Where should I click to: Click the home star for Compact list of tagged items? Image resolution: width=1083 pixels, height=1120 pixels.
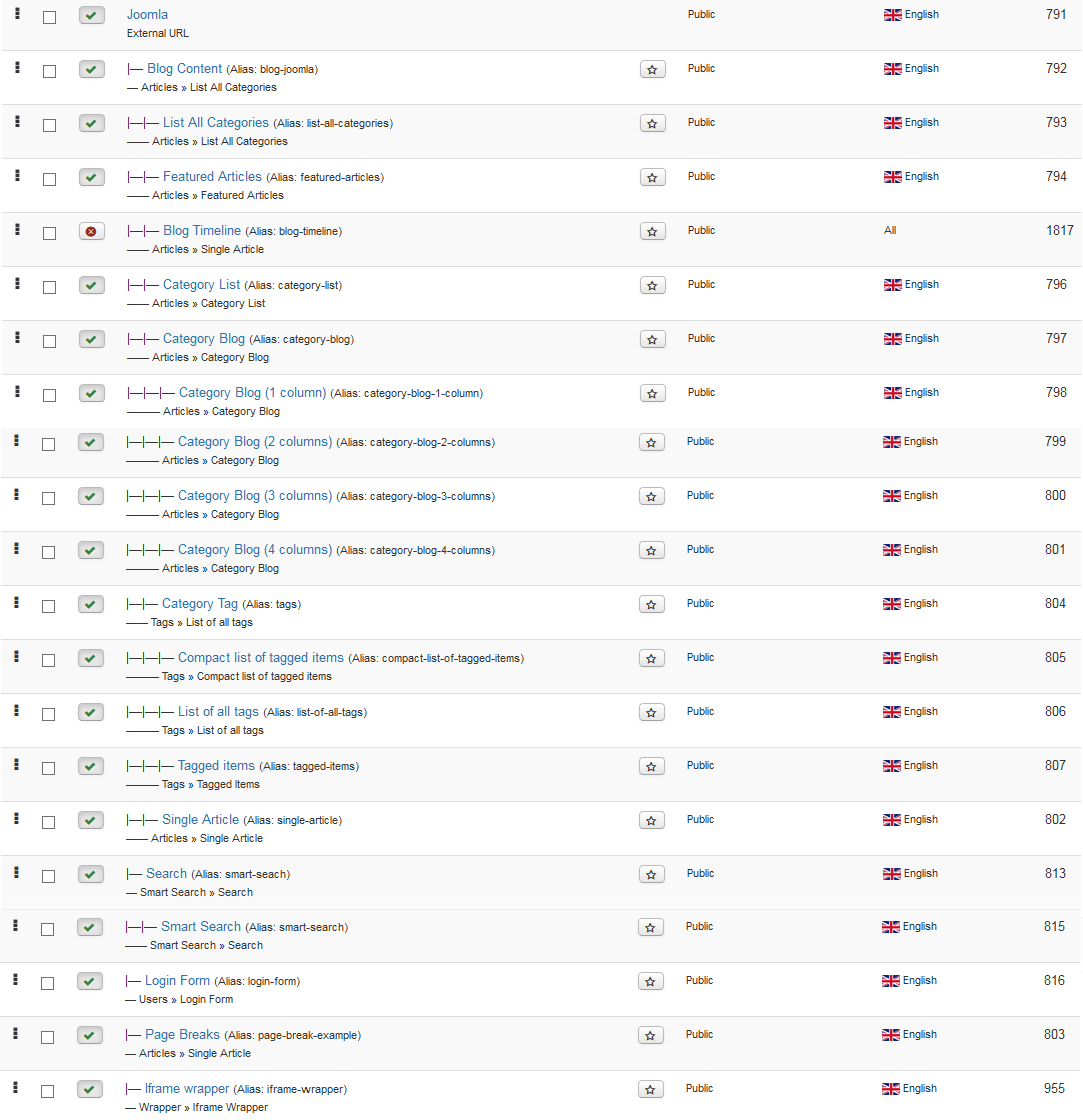(x=652, y=659)
